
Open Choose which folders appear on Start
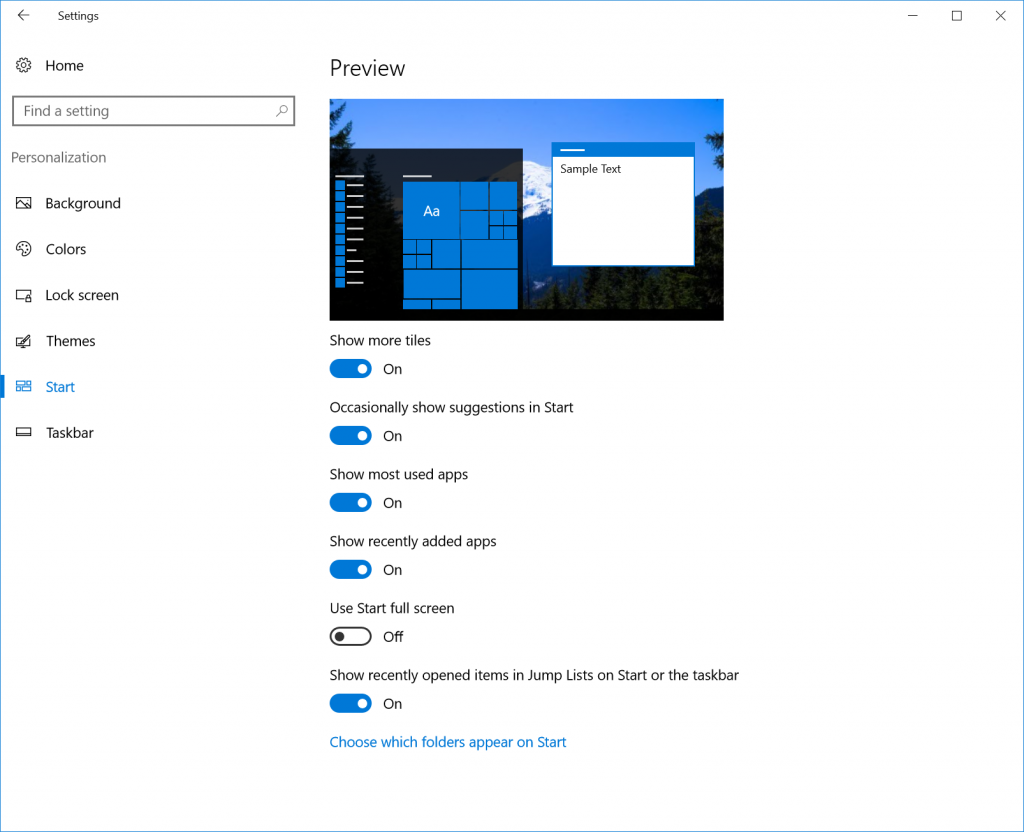tap(448, 742)
